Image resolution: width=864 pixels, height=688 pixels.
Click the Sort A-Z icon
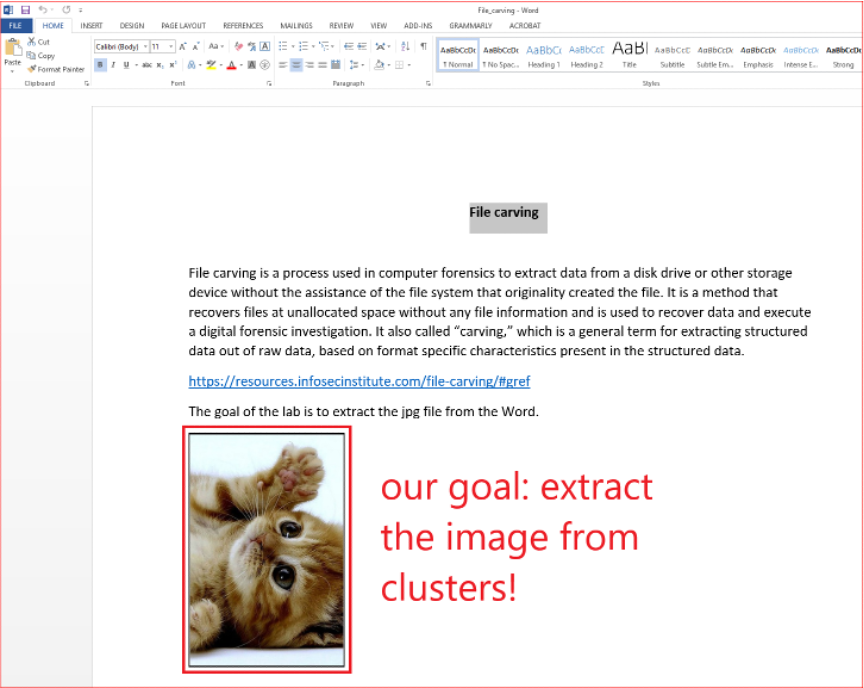(405, 47)
